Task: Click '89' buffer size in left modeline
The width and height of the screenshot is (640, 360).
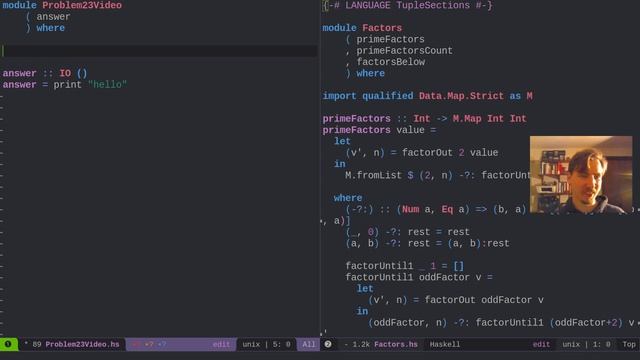Action: click(37, 344)
